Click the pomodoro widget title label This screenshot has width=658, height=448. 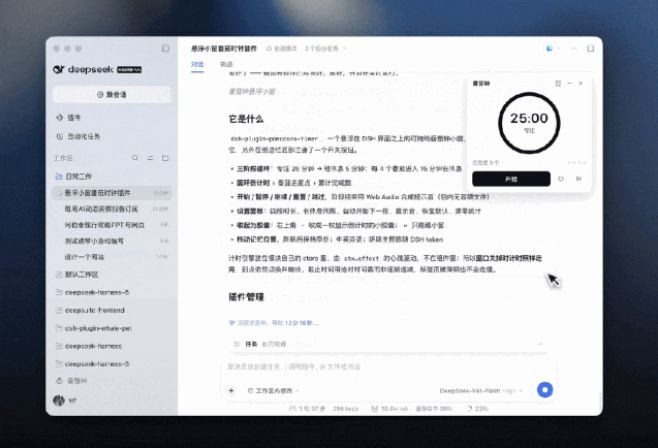coord(481,83)
